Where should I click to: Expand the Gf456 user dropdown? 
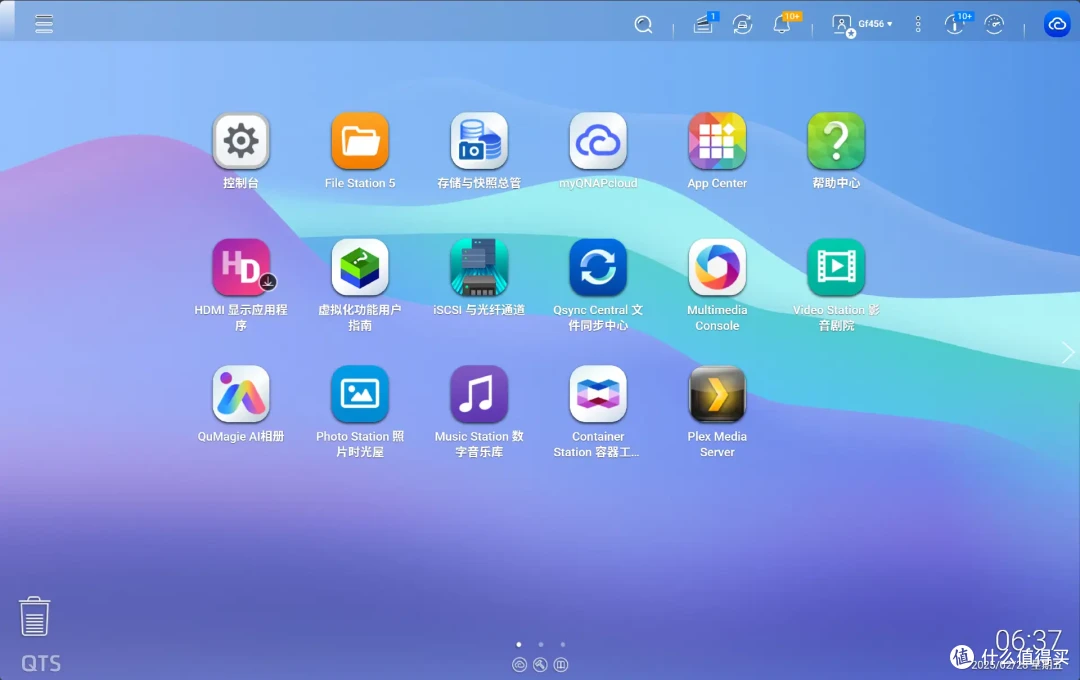[x=875, y=24]
